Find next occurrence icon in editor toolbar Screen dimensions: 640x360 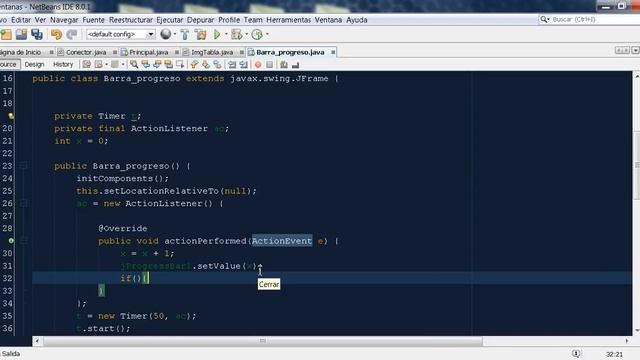click(157, 64)
